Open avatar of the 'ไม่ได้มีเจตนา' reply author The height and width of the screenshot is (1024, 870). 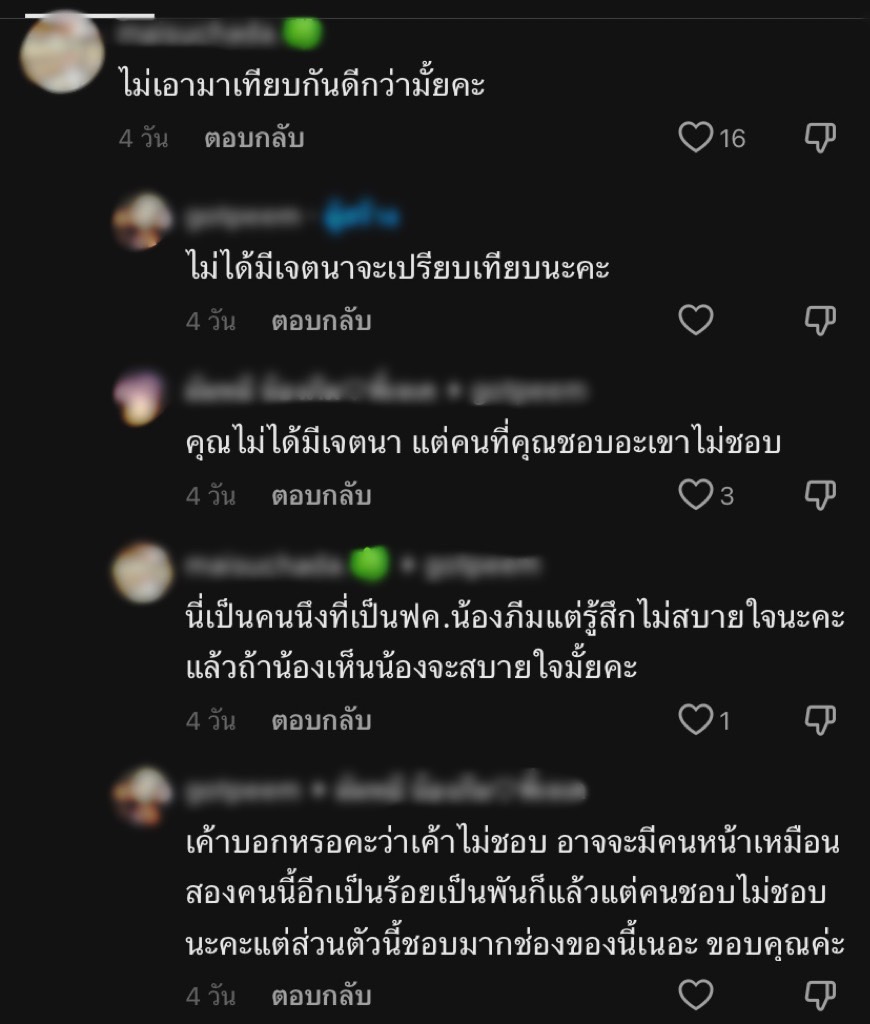point(142,221)
